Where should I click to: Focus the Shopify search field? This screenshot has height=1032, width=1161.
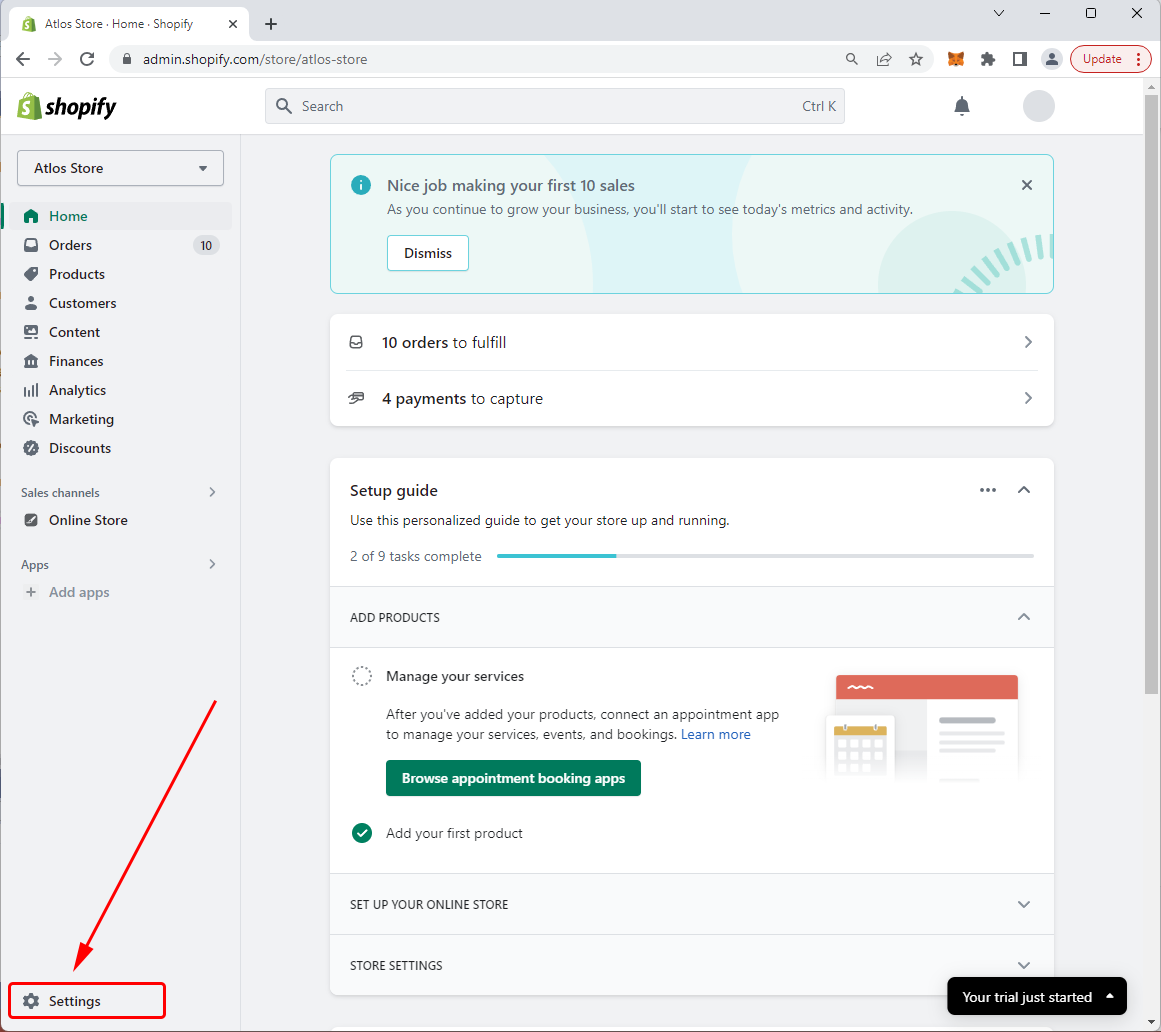tap(555, 106)
